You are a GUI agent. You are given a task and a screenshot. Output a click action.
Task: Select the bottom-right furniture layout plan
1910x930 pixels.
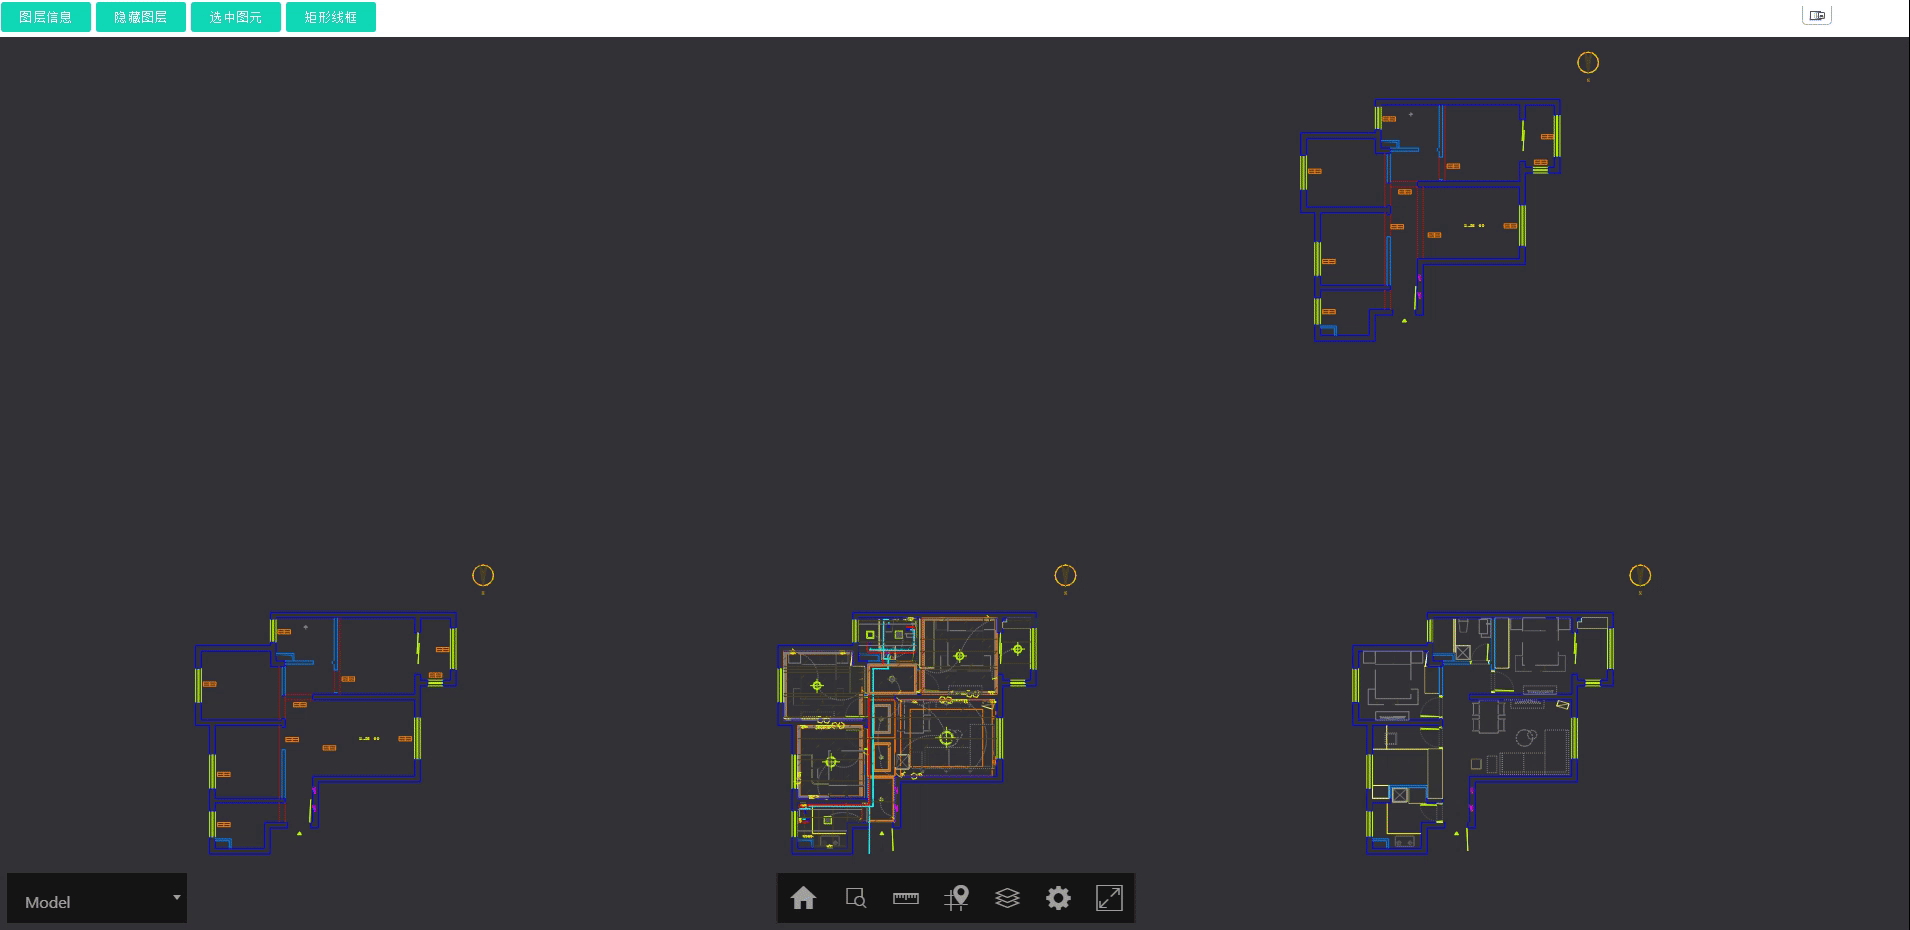point(1482,732)
